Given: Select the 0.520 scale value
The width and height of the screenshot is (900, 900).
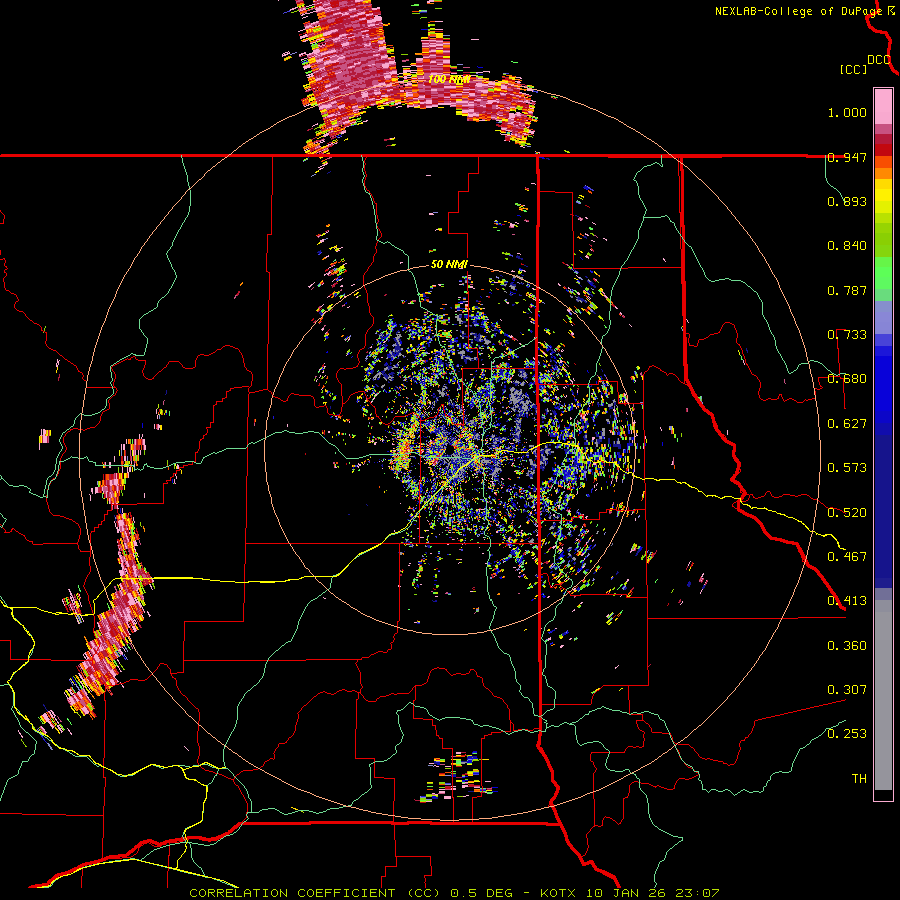Looking at the screenshot, I should 847,513.
